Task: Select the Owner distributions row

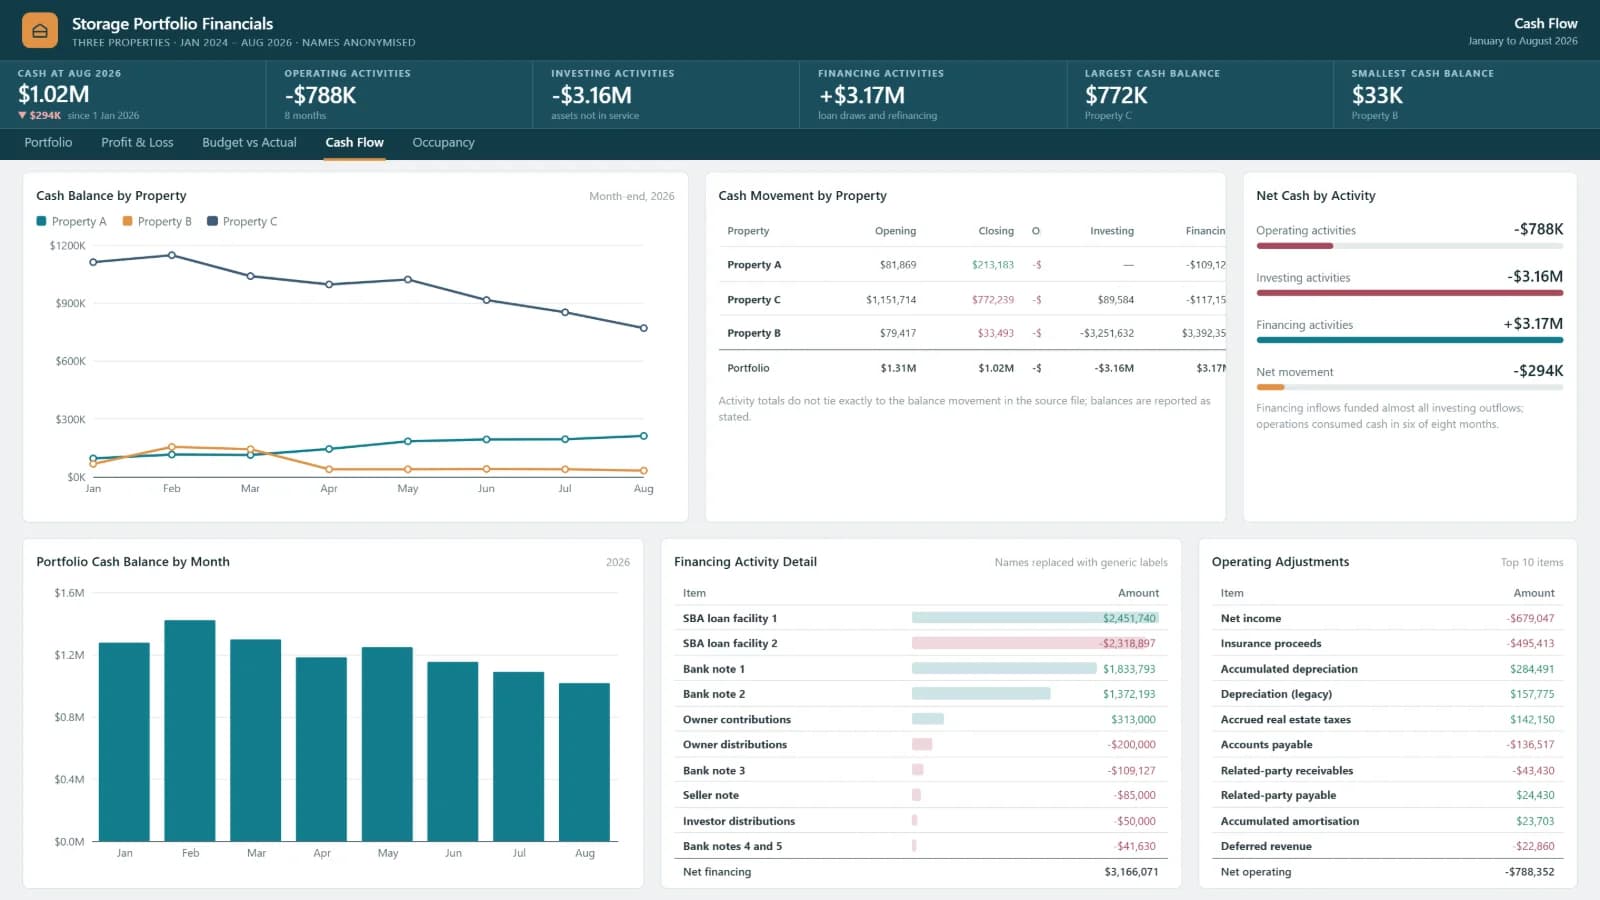Action: pos(921,744)
